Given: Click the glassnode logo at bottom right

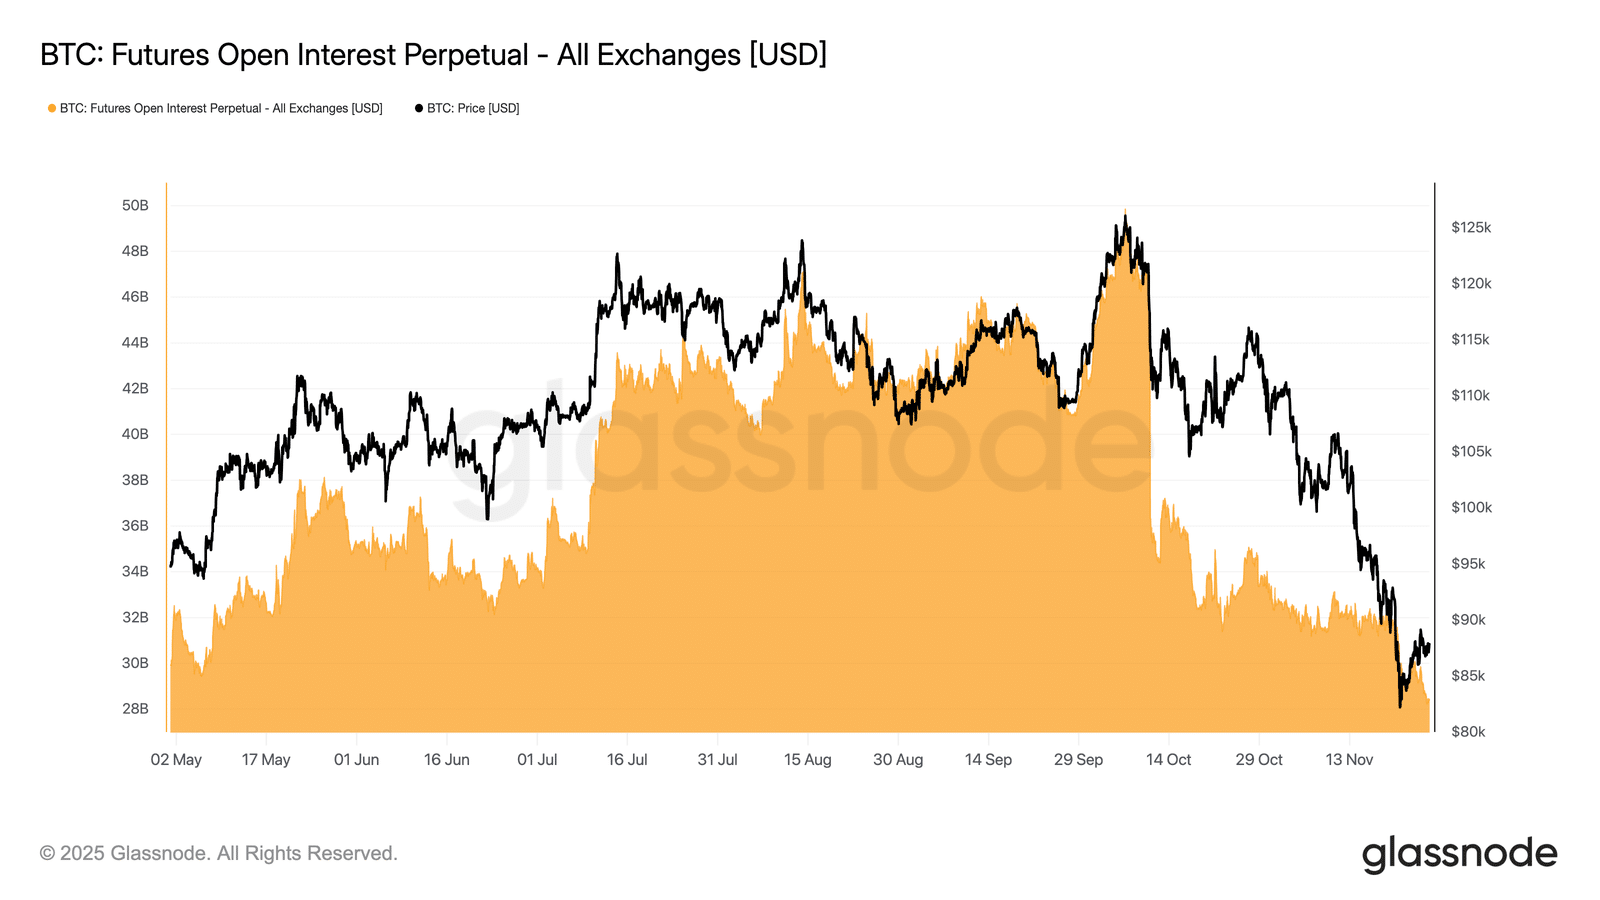Looking at the screenshot, I should [1459, 854].
